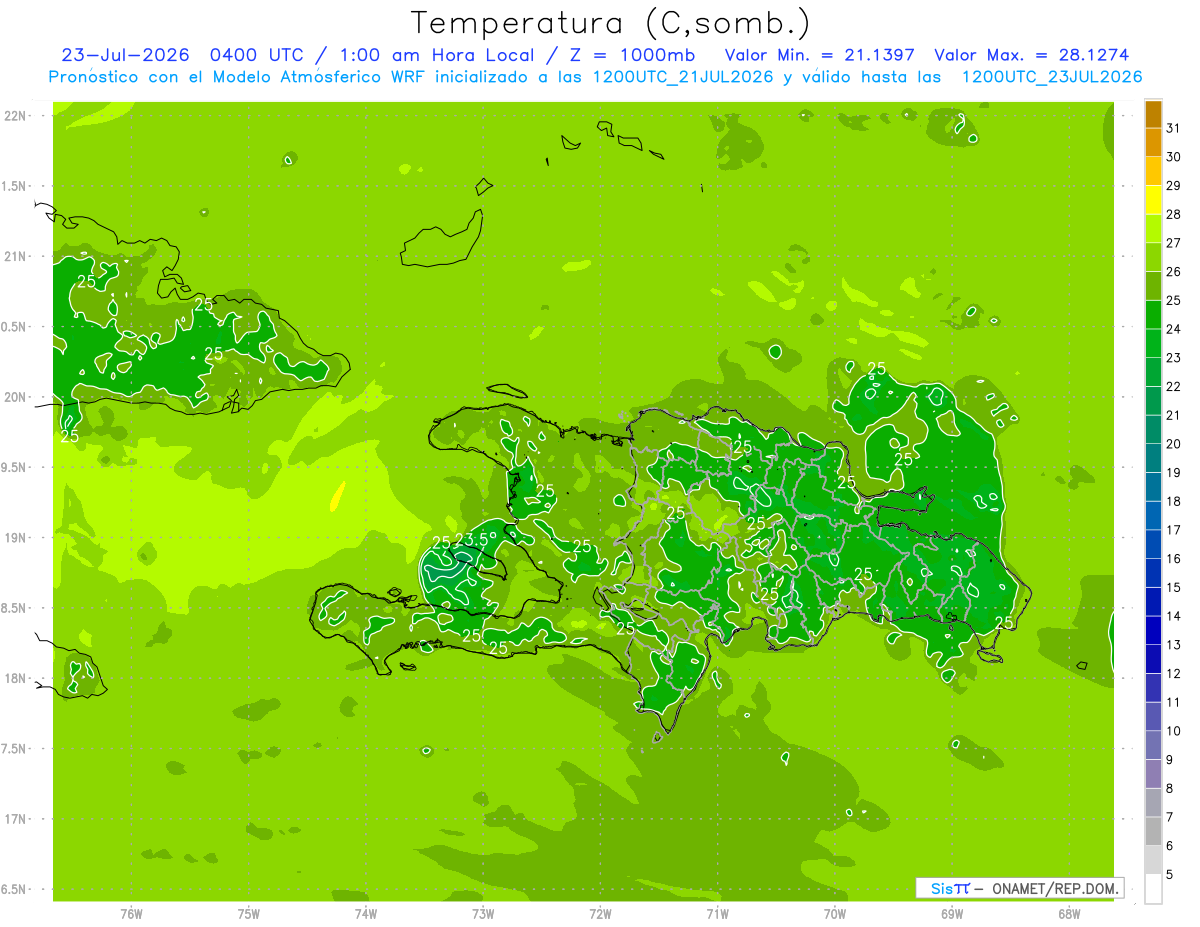1200x927 pixels.
Task: Click "Valor Min. = 21.1397"
Action: pyautogui.click(x=821, y=54)
